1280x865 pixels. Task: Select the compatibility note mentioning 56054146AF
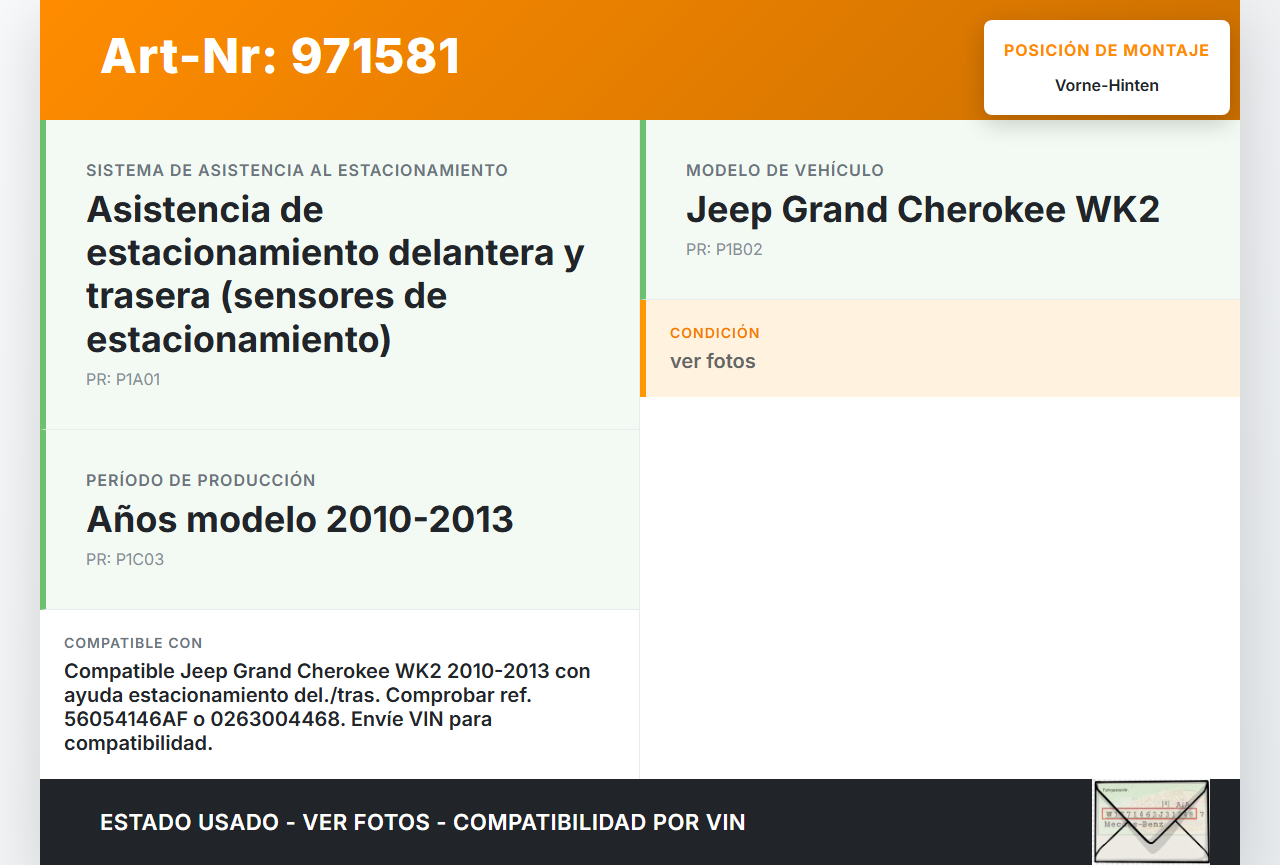point(328,707)
